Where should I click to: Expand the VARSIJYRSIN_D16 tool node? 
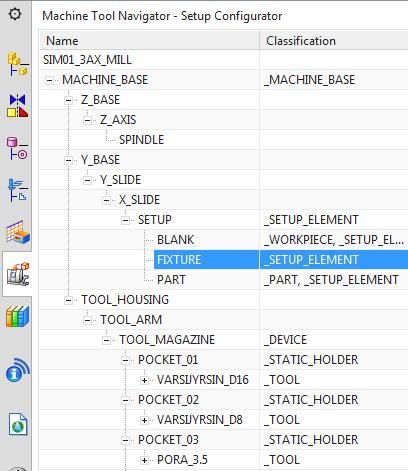pyautogui.click(x=144, y=380)
